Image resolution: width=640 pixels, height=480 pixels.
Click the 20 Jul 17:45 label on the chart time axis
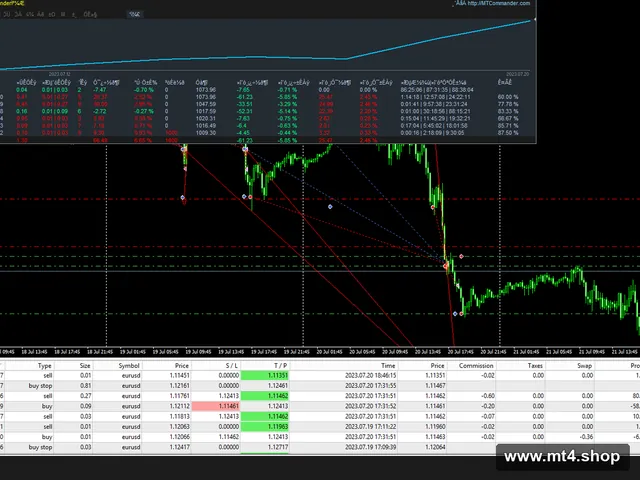click(x=460, y=352)
